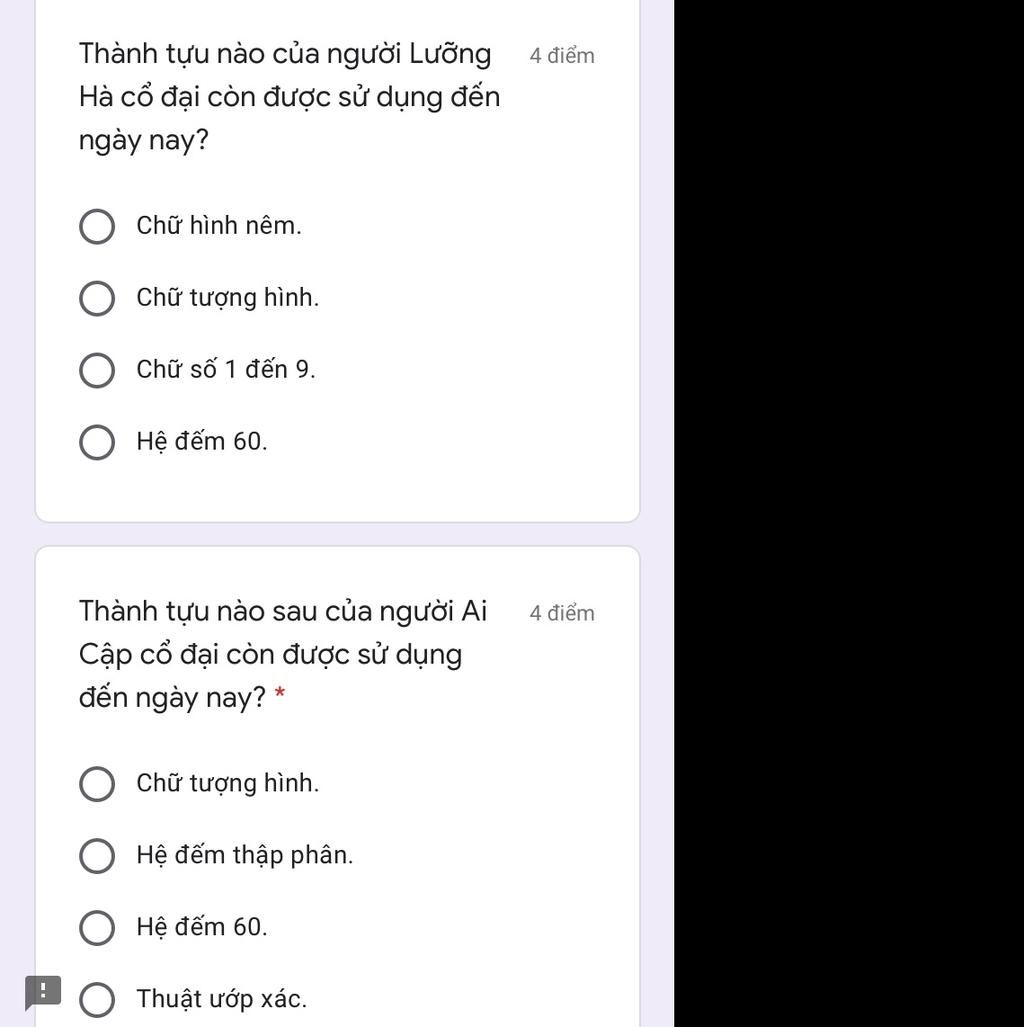
Task: Click the 'Thuật ướp xác.' label text
Action: (x=221, y=999)
